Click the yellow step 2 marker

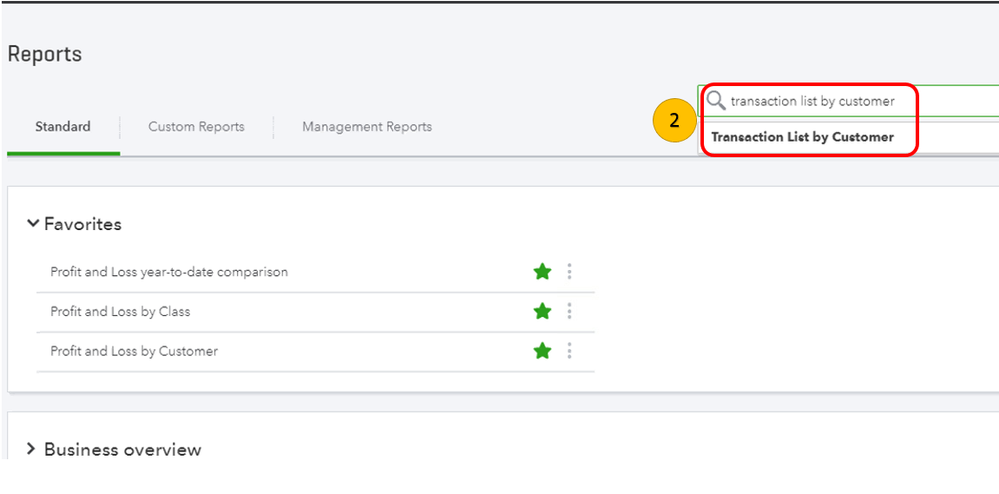tap(674, 121)
